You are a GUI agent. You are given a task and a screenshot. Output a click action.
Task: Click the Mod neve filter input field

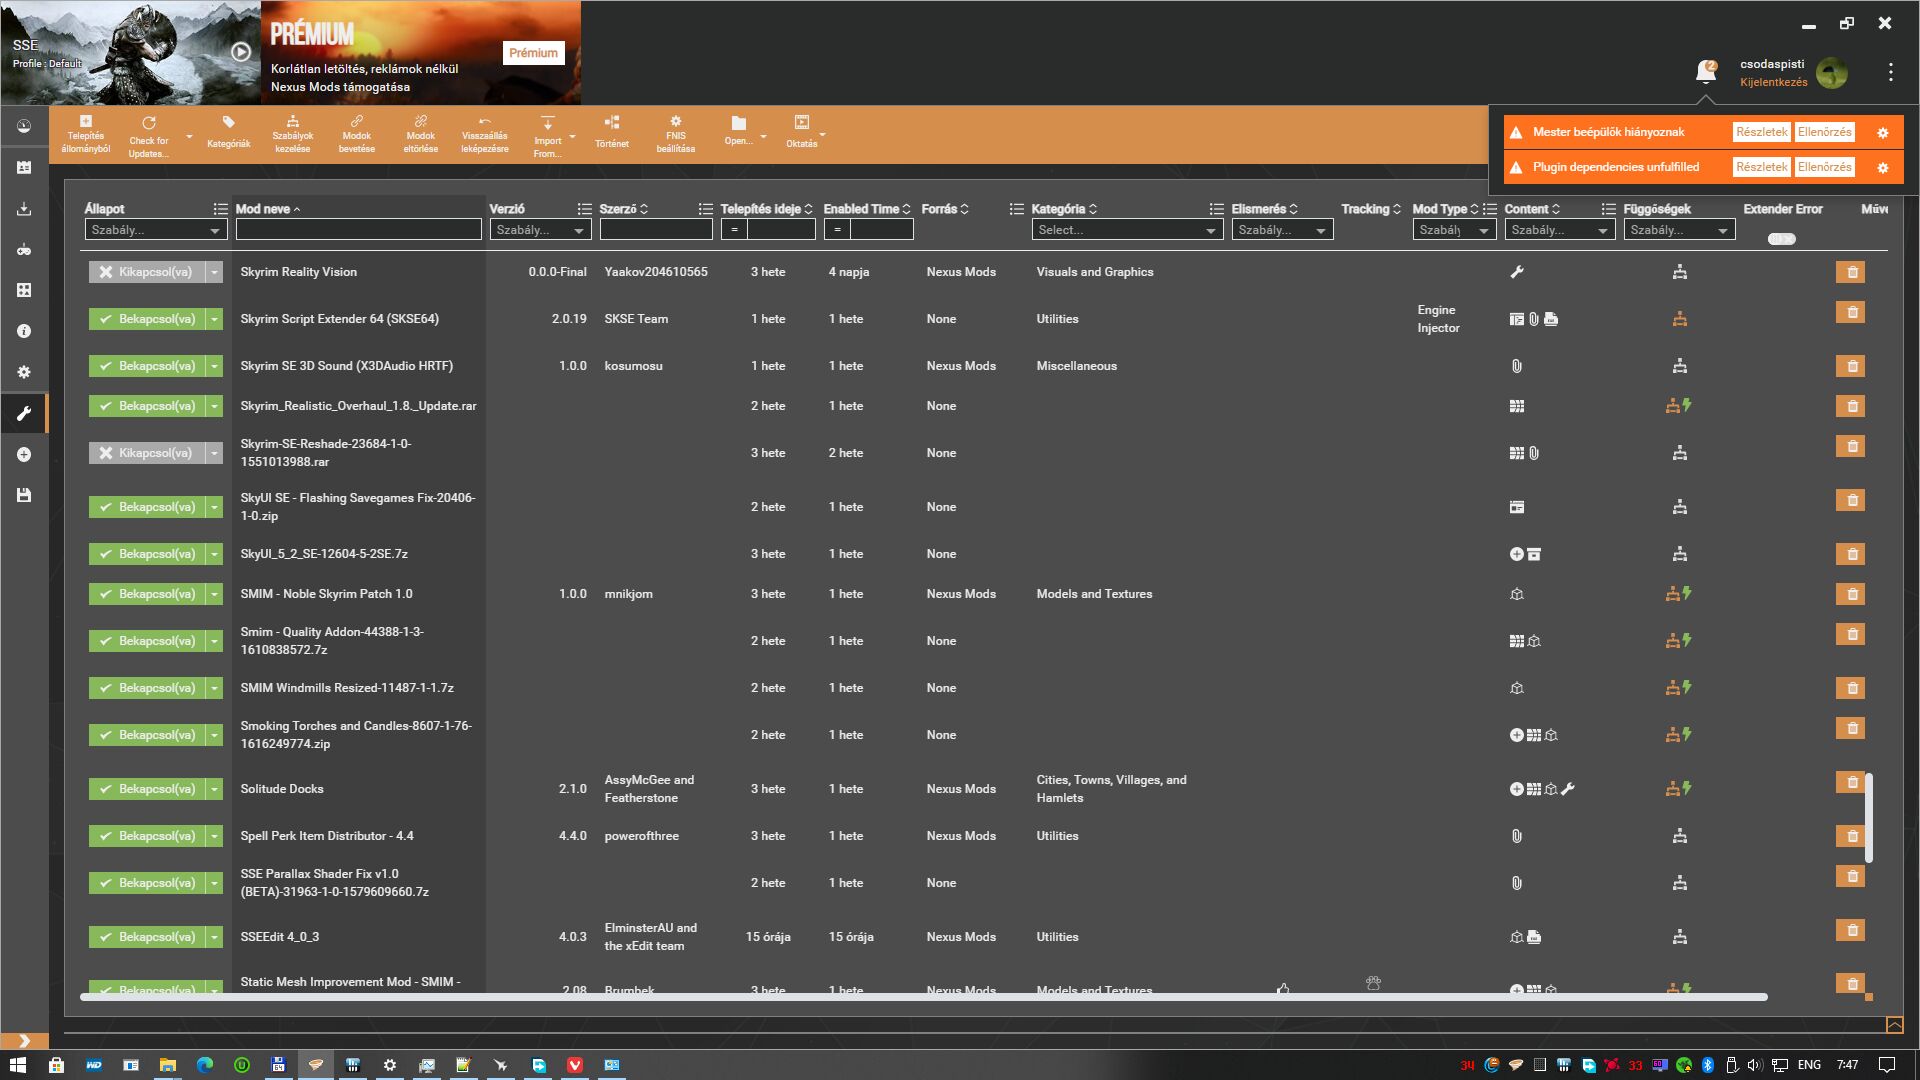point(359,230)
